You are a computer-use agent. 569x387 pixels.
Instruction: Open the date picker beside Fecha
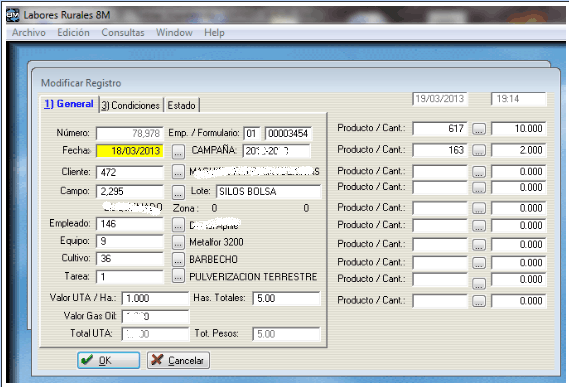[178, 152]
